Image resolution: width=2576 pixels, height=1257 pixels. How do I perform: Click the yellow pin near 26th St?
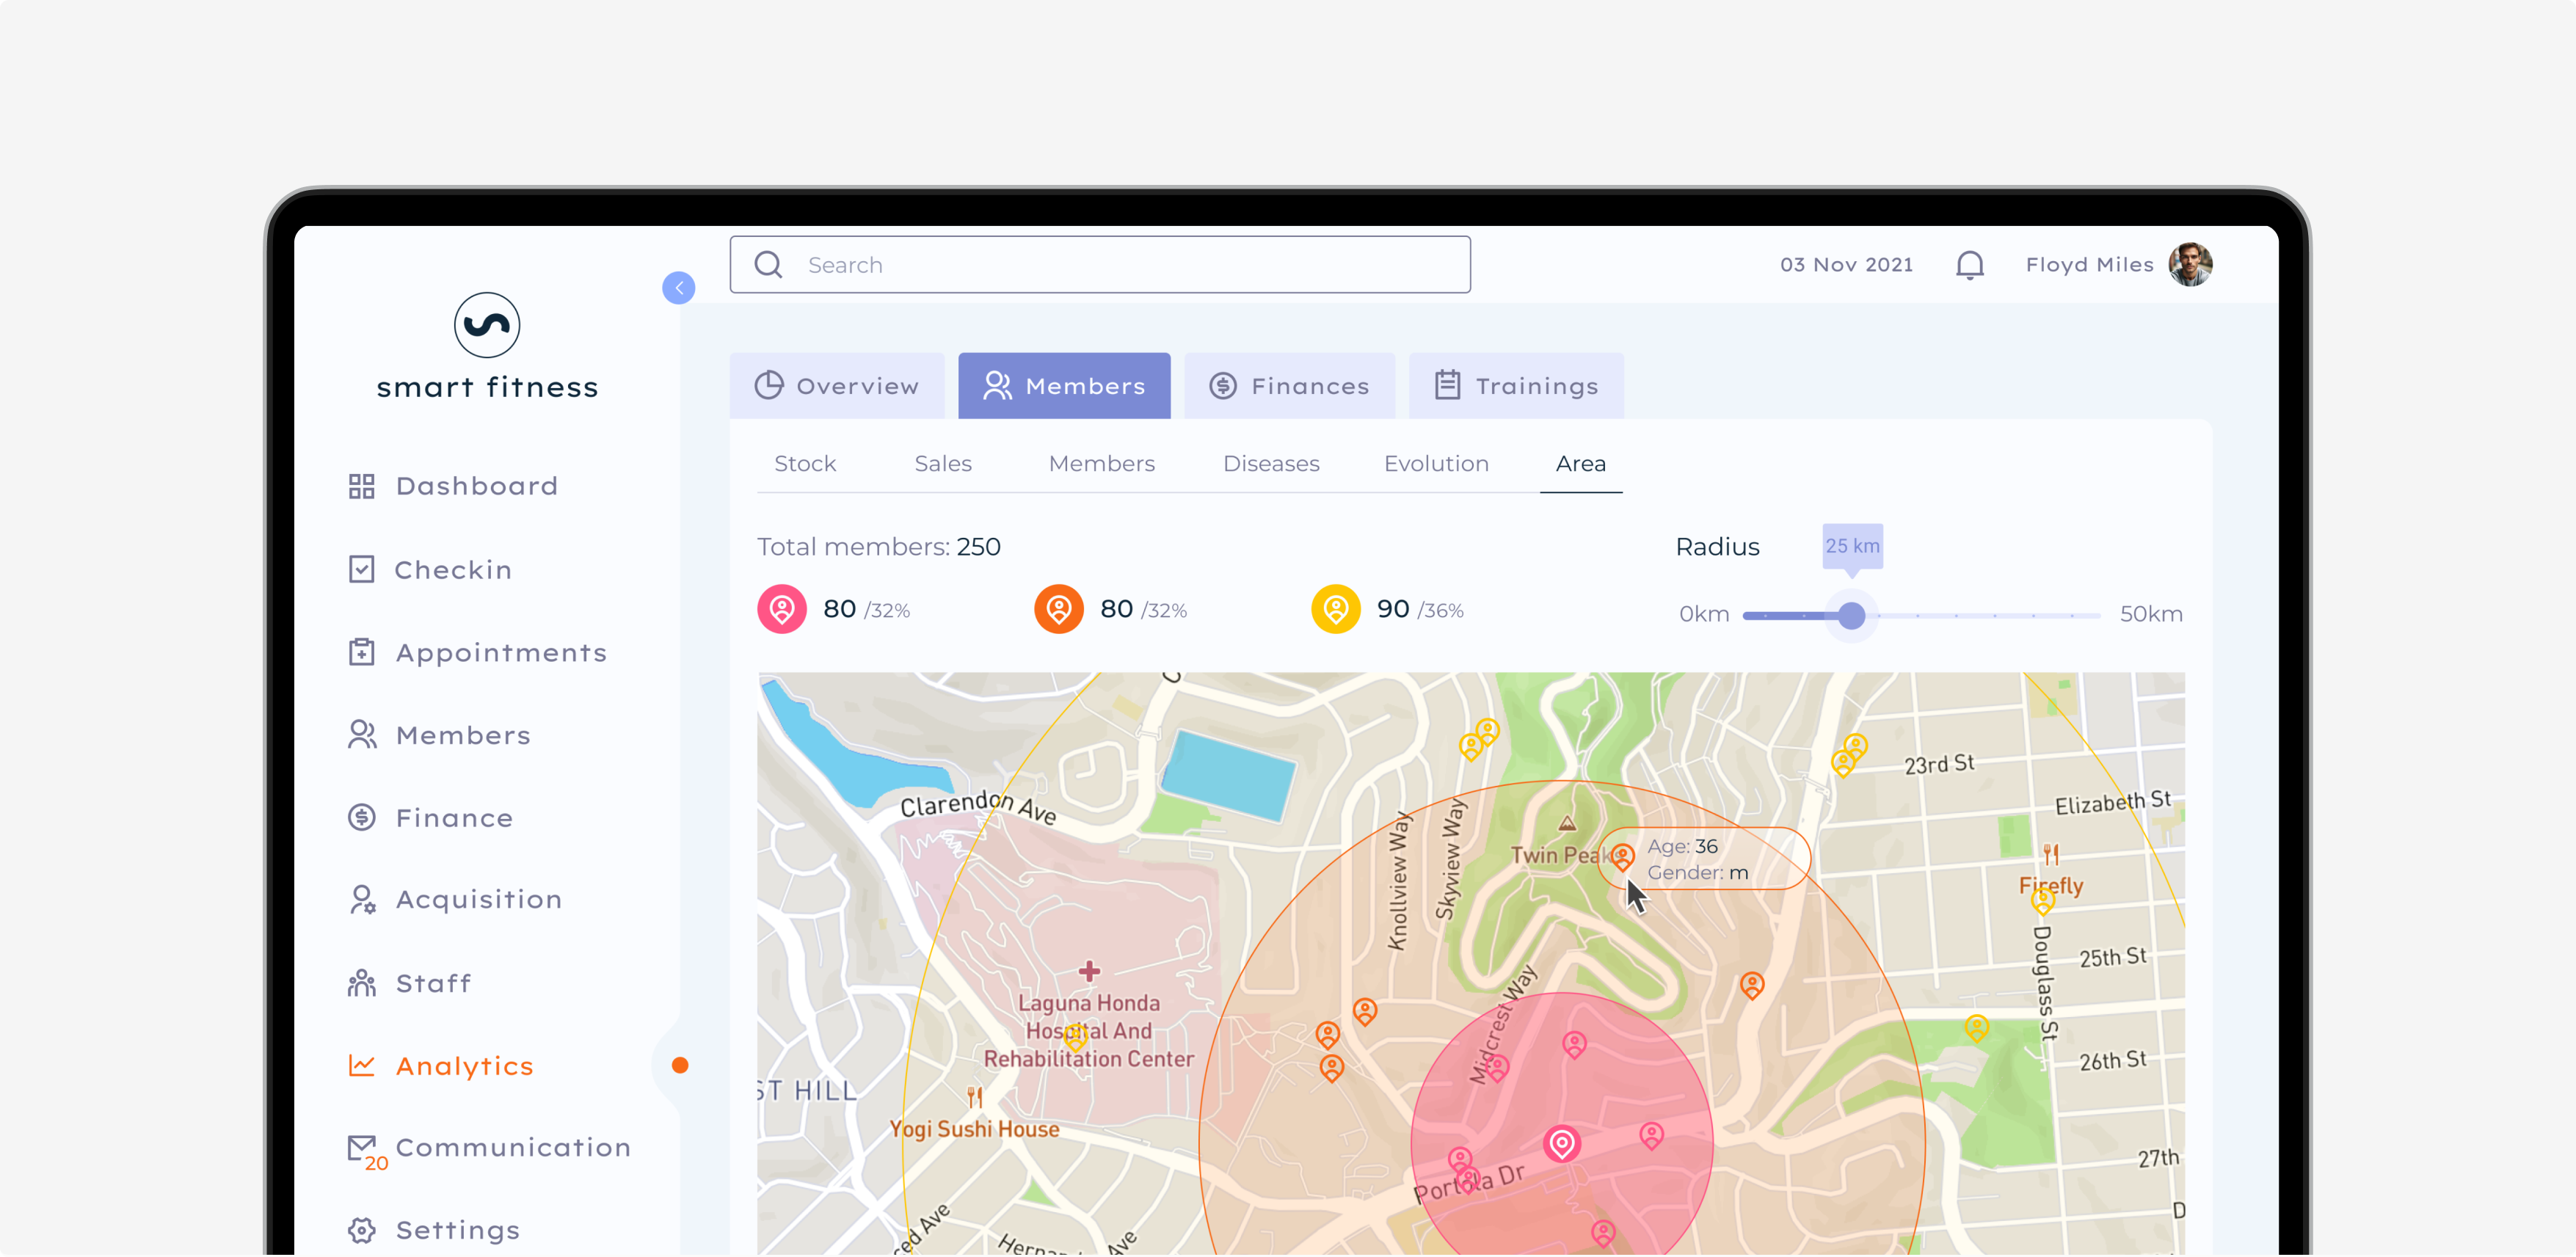coord(1977,1027)
